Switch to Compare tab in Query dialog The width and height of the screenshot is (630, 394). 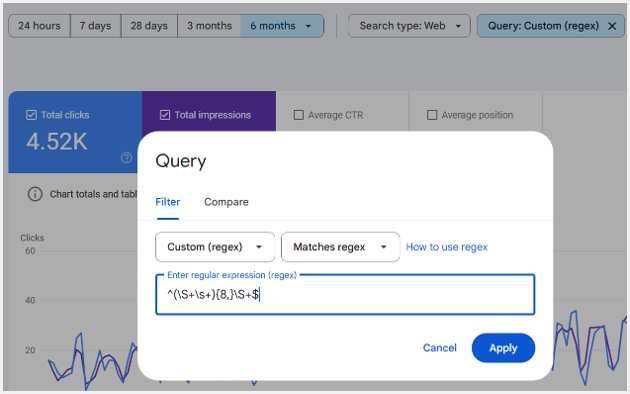tap(226, 202)
